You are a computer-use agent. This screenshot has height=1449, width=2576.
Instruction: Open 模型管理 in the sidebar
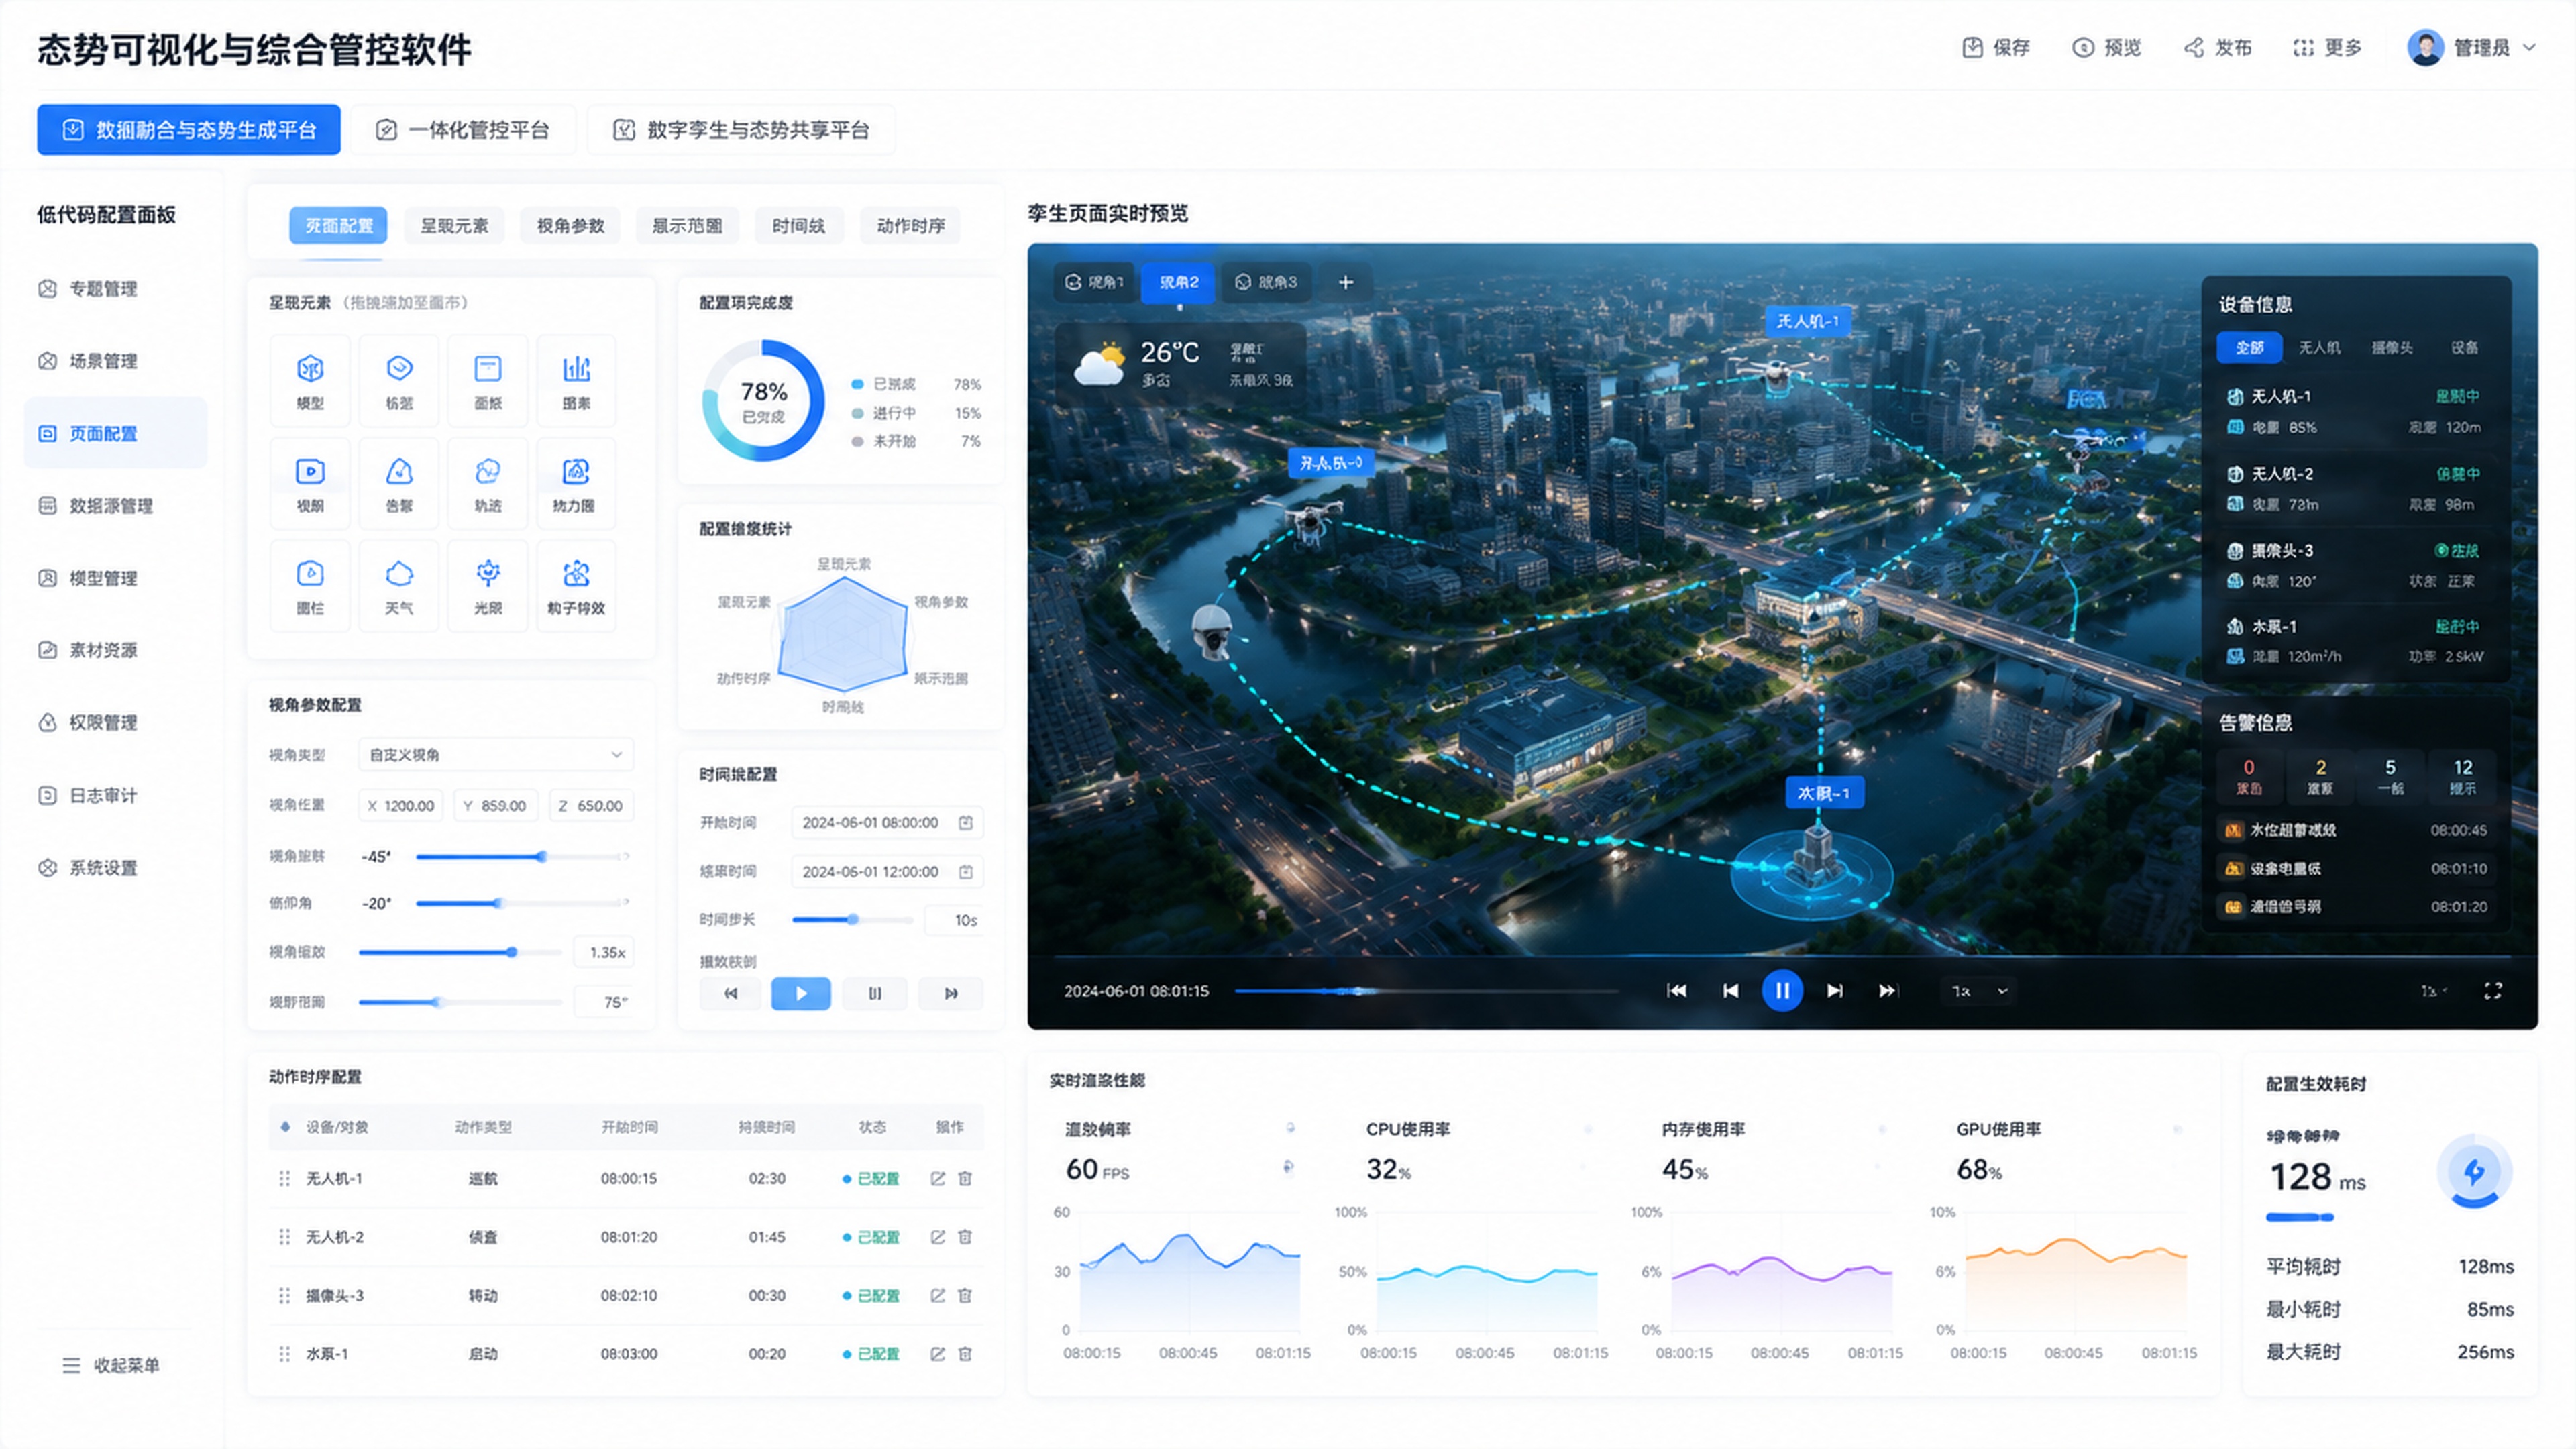tap(115, 578)
